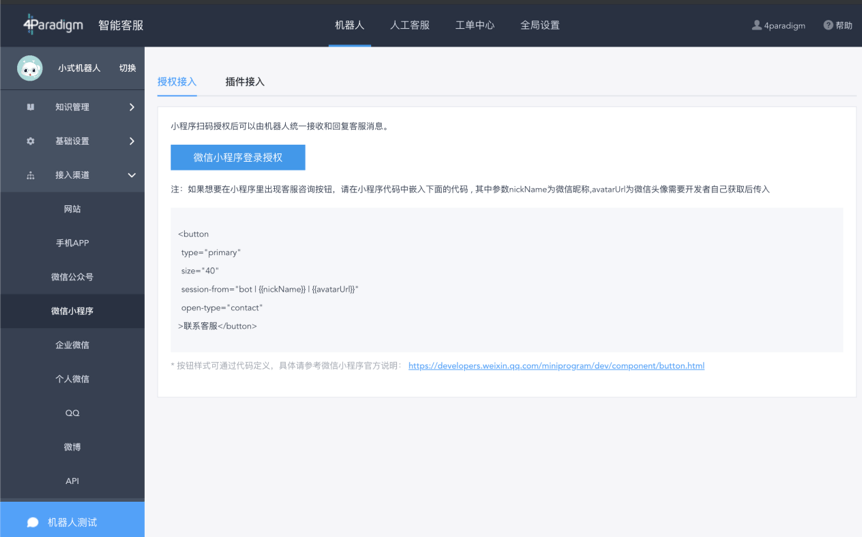This screenshot has height=537, width=862.
Task: Collapse the 接入渠道 chevron
Action: 132,175
